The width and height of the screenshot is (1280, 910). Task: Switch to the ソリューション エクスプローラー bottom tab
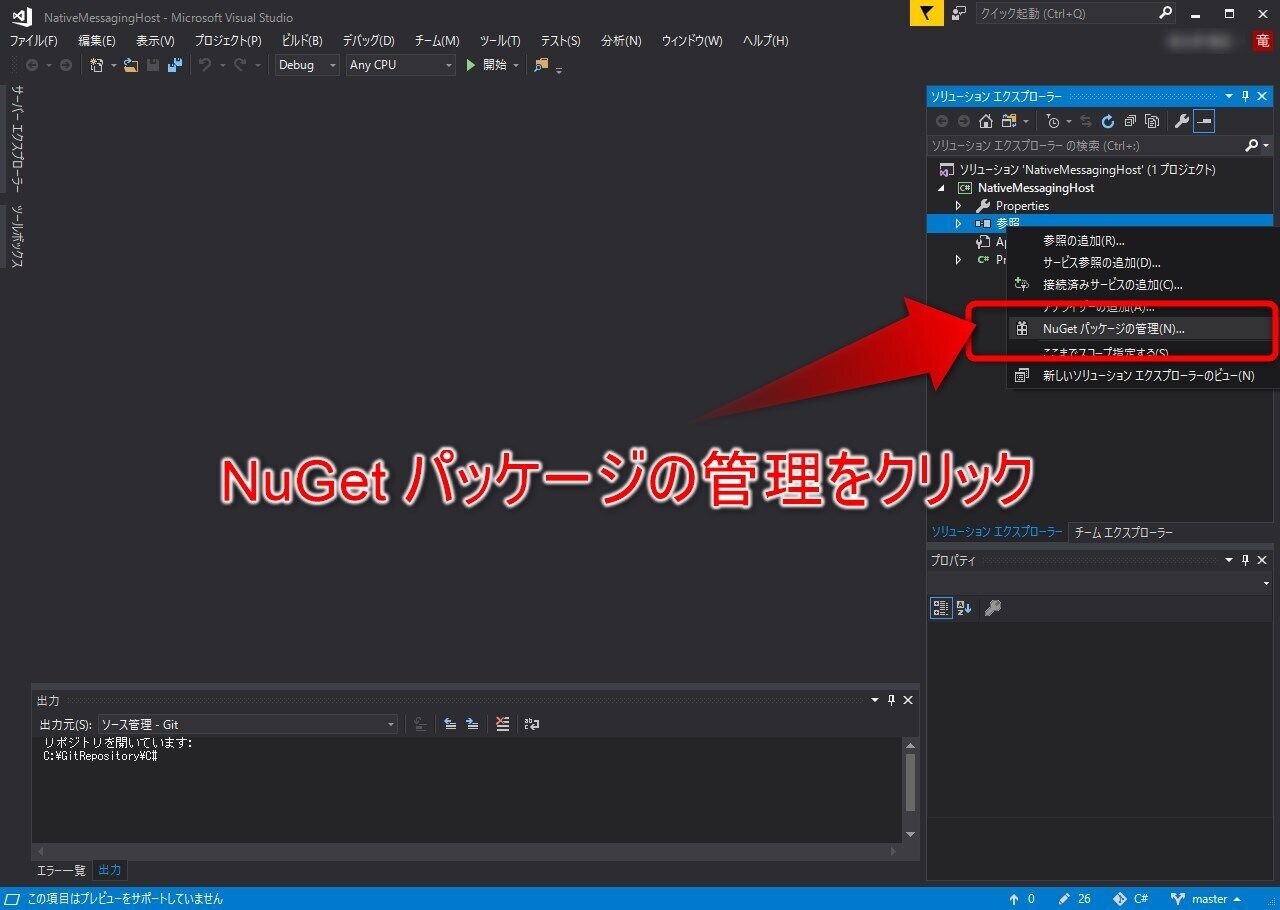(x=997, y=532)
